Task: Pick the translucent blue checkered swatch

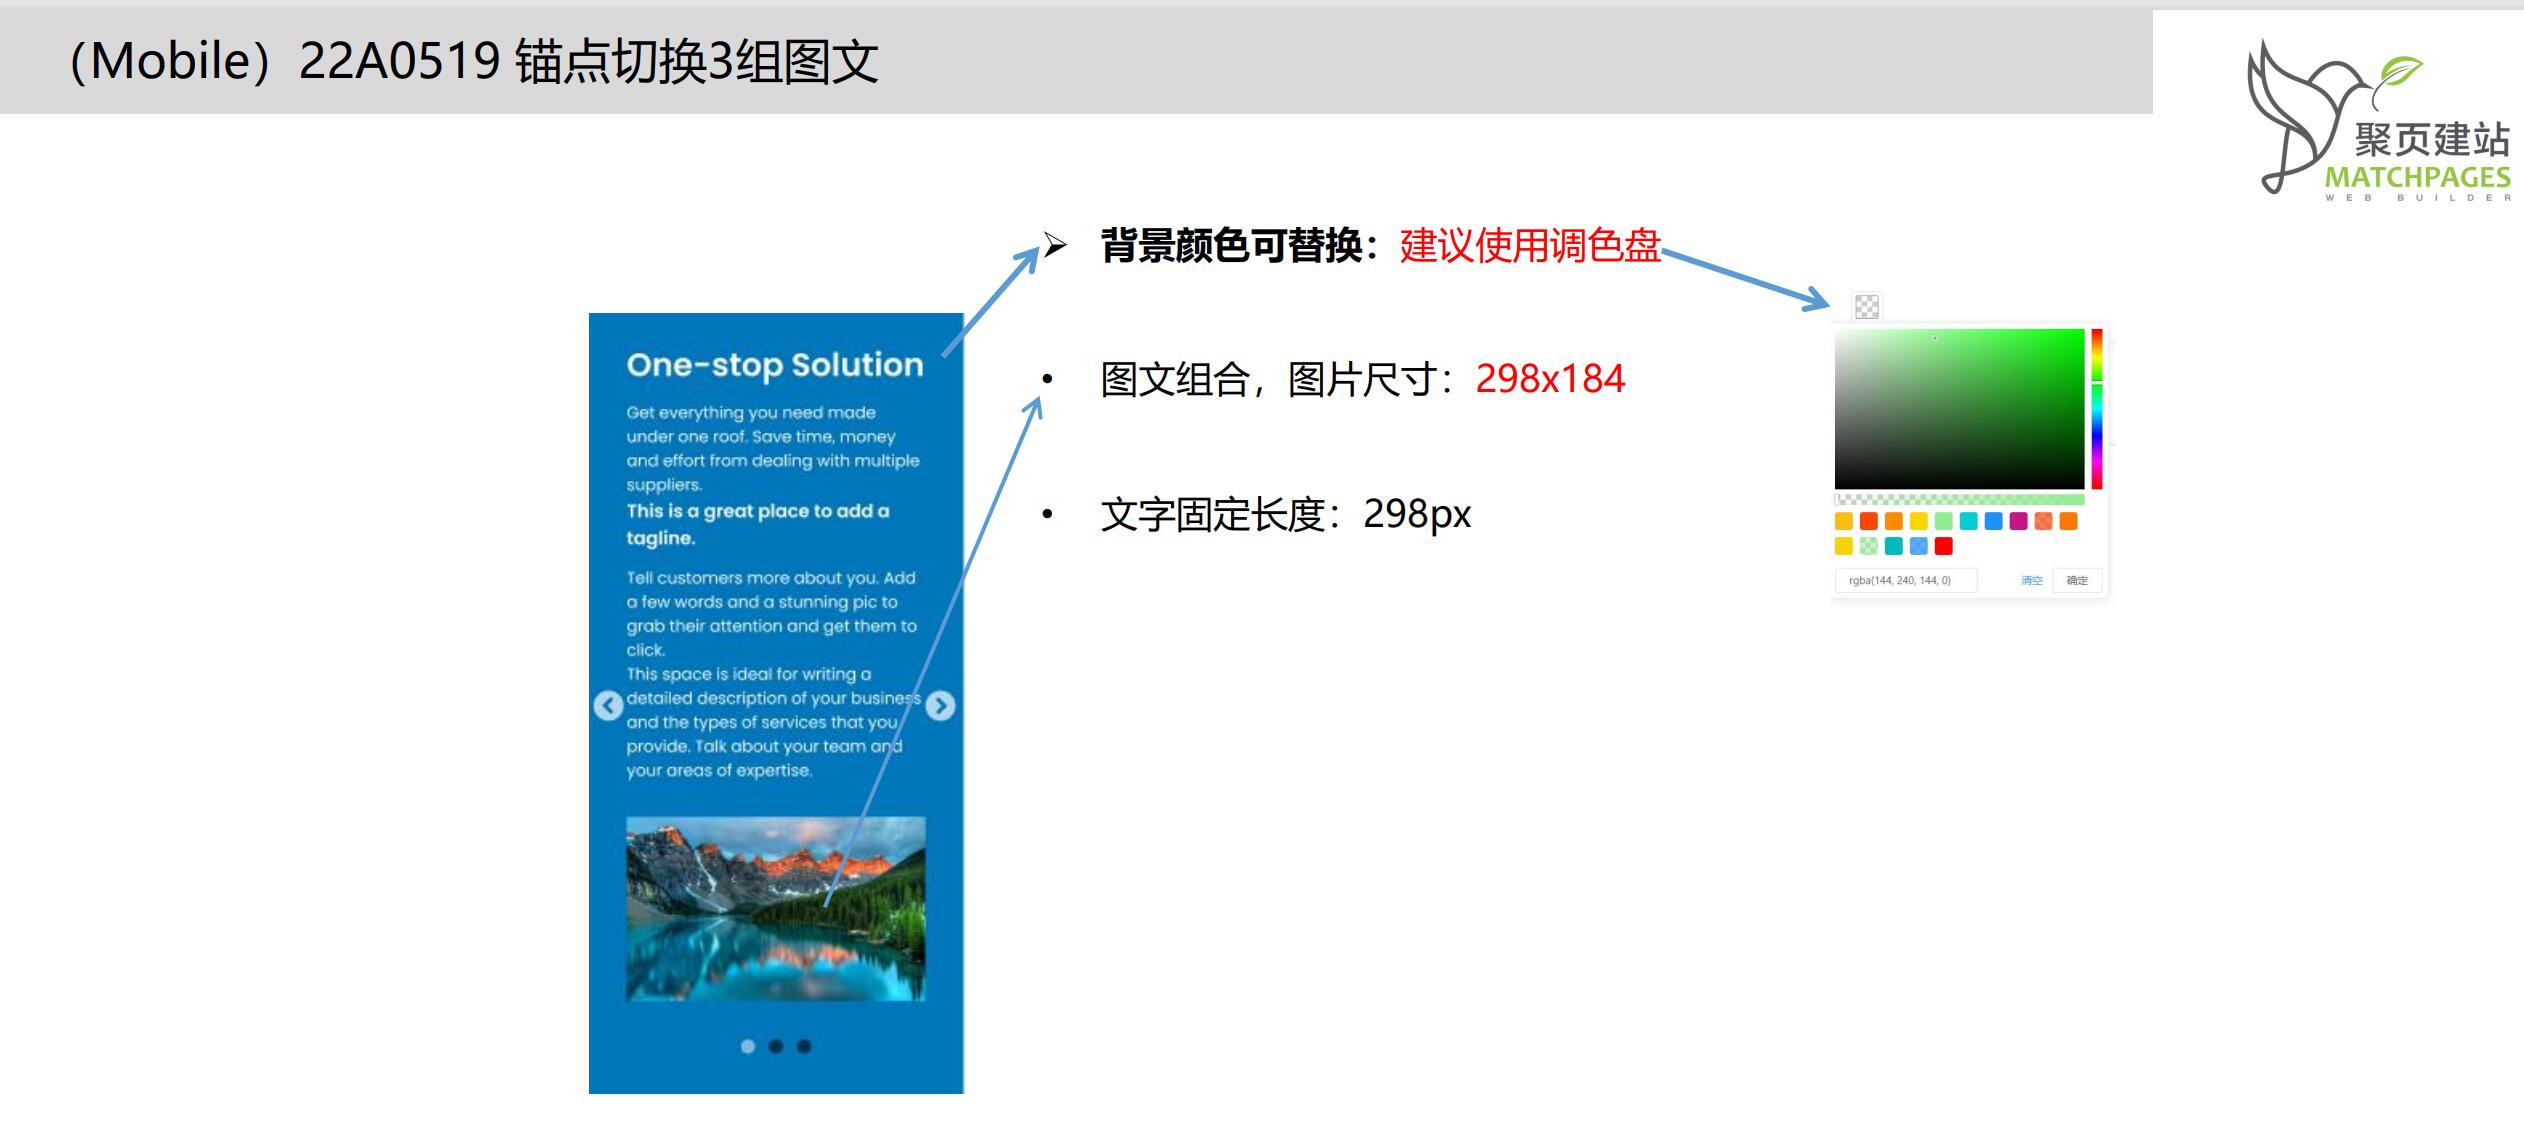Action: [1918, 546]
